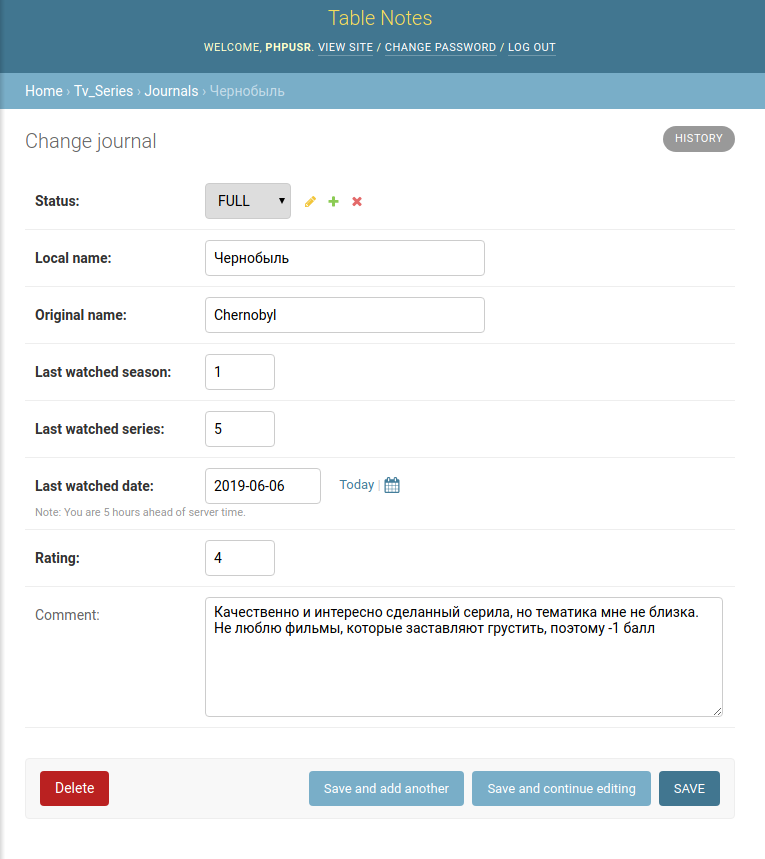Click the Last watched series label
Screen dimensions: 765x859
click(100, 429)
